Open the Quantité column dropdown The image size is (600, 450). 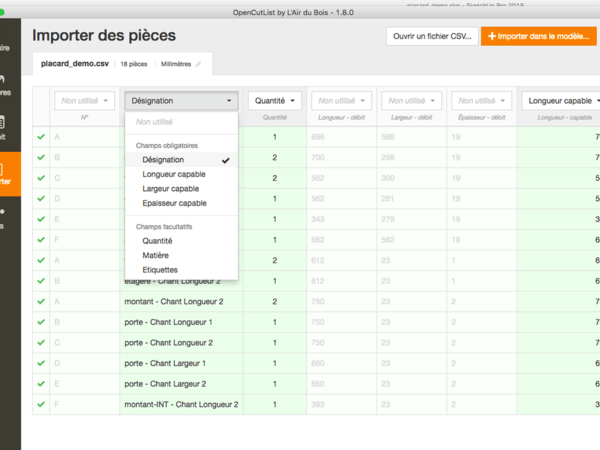pyautogui.click(x=275, y=101)
